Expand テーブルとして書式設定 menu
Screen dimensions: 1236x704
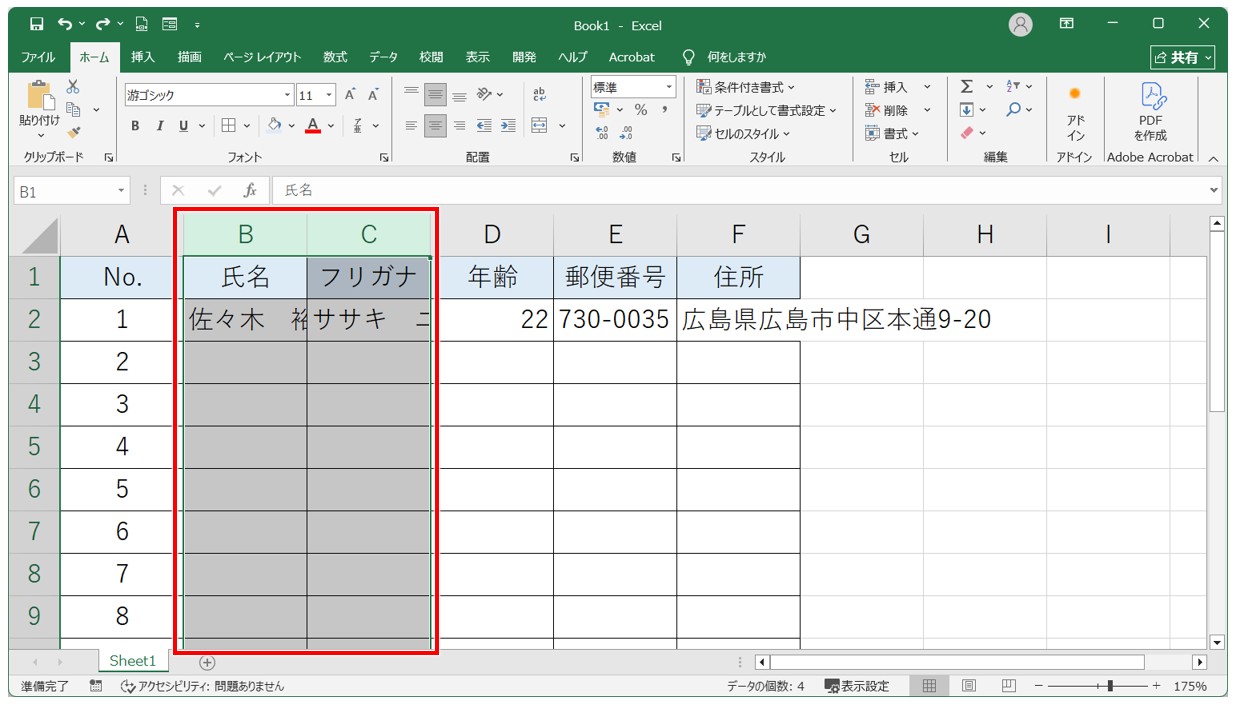point(766,110)
